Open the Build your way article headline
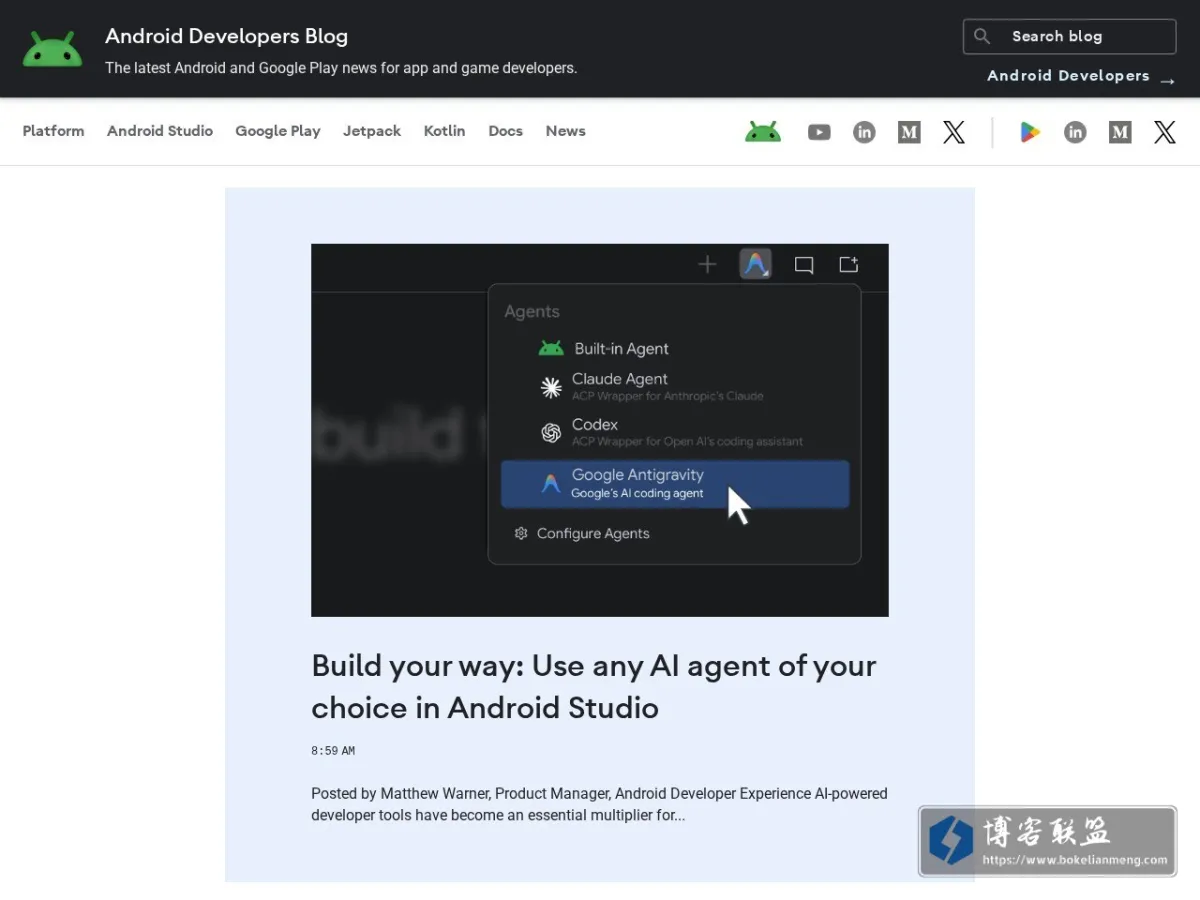 point(594,687)
